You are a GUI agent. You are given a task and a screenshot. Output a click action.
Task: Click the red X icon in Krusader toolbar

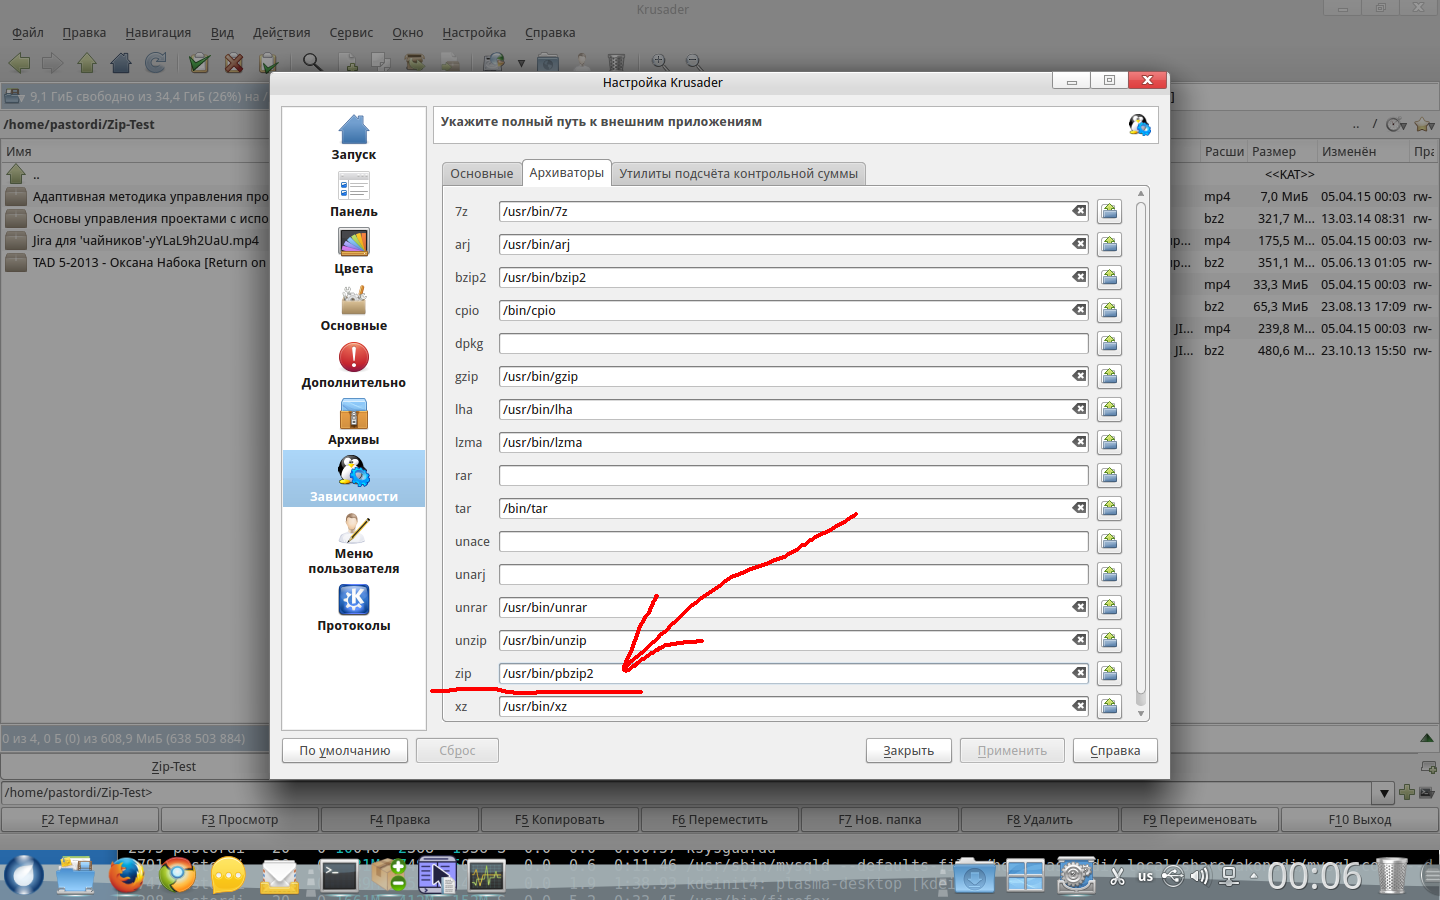pyautogui.click(x=234, y=63)
